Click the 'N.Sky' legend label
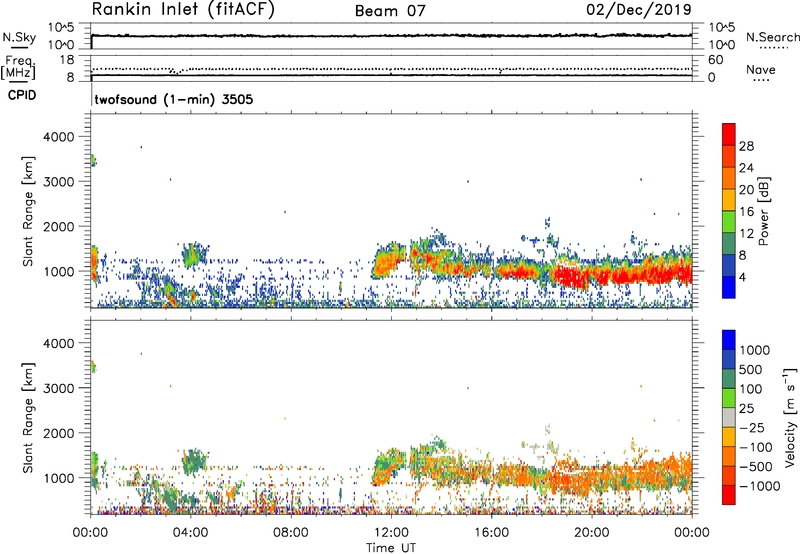Image resolution: width=800 pixels, height=554 pixels. 19,37
